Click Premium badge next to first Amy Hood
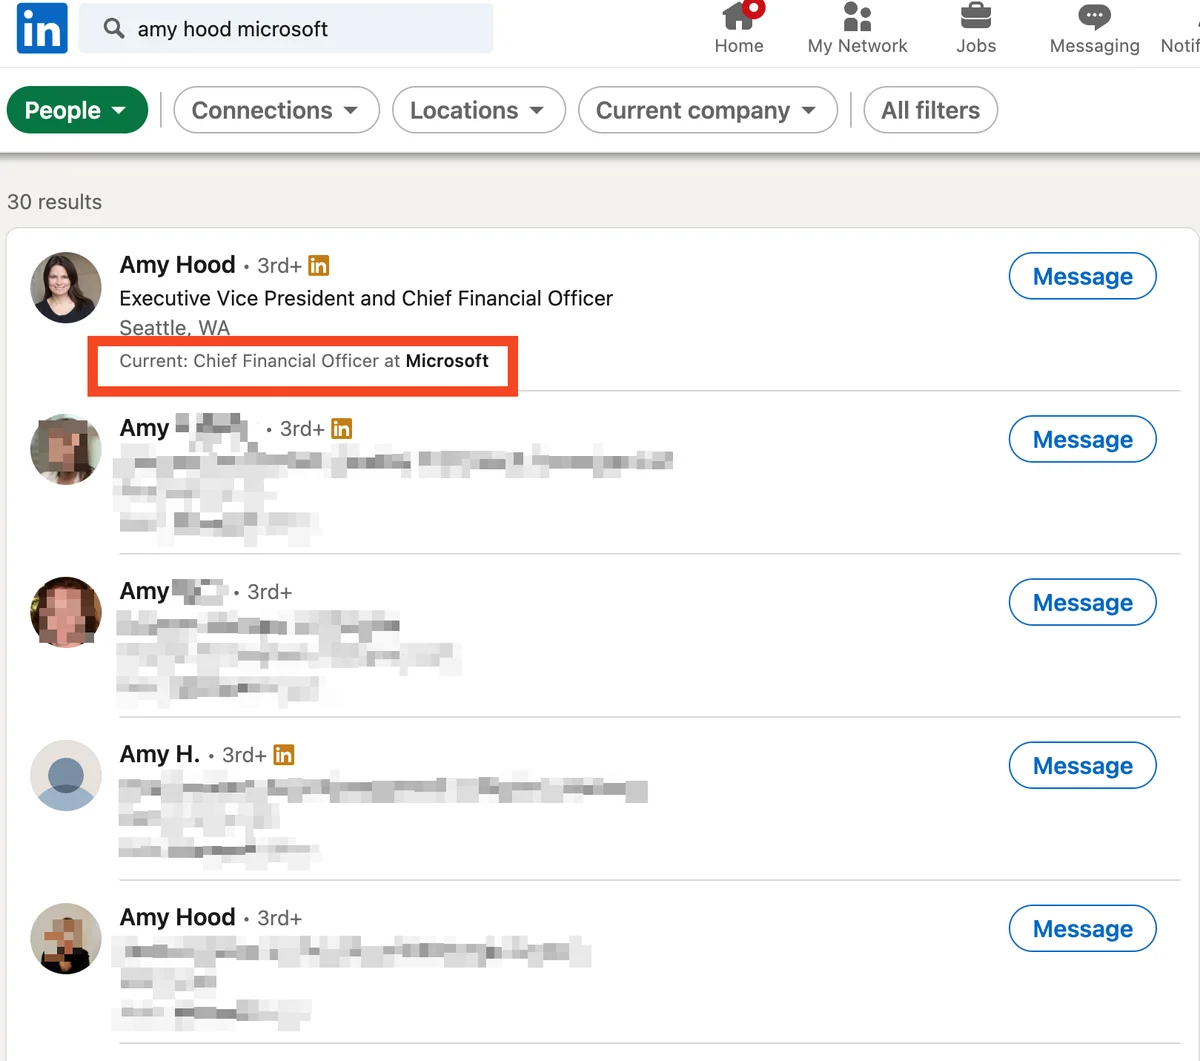Viewport: 1200px width, 1061px height. [x=319, y=265]
